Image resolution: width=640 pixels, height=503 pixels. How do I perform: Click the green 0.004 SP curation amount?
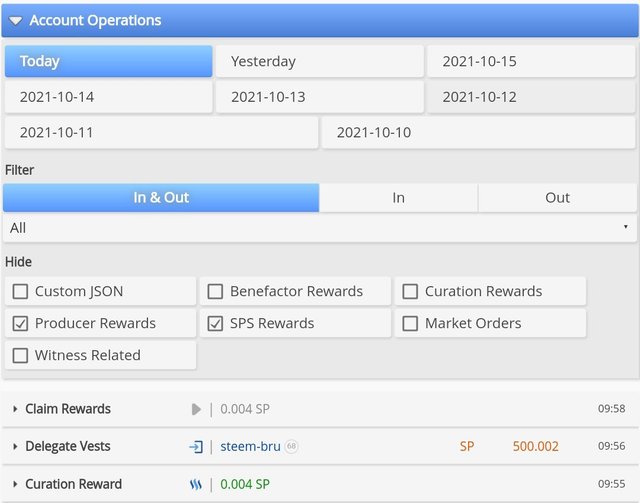pyautogui.click(x=245, y=484)
